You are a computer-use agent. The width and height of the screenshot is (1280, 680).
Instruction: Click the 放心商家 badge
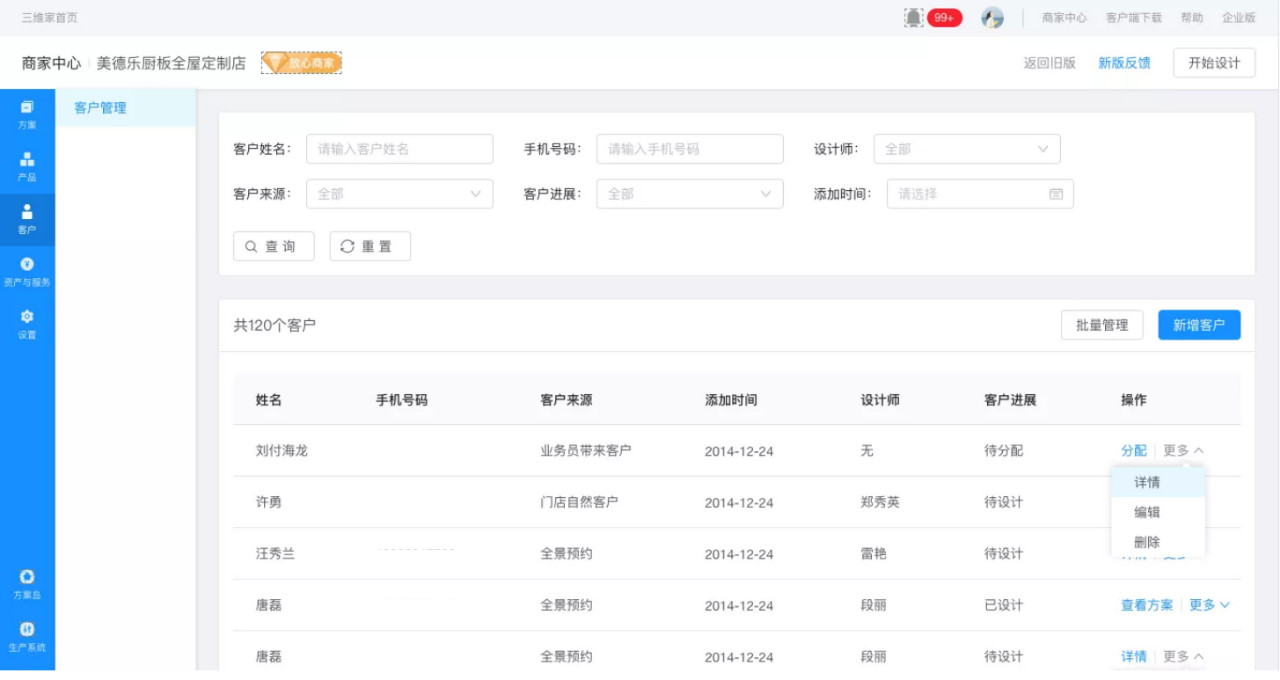[301, 63]
